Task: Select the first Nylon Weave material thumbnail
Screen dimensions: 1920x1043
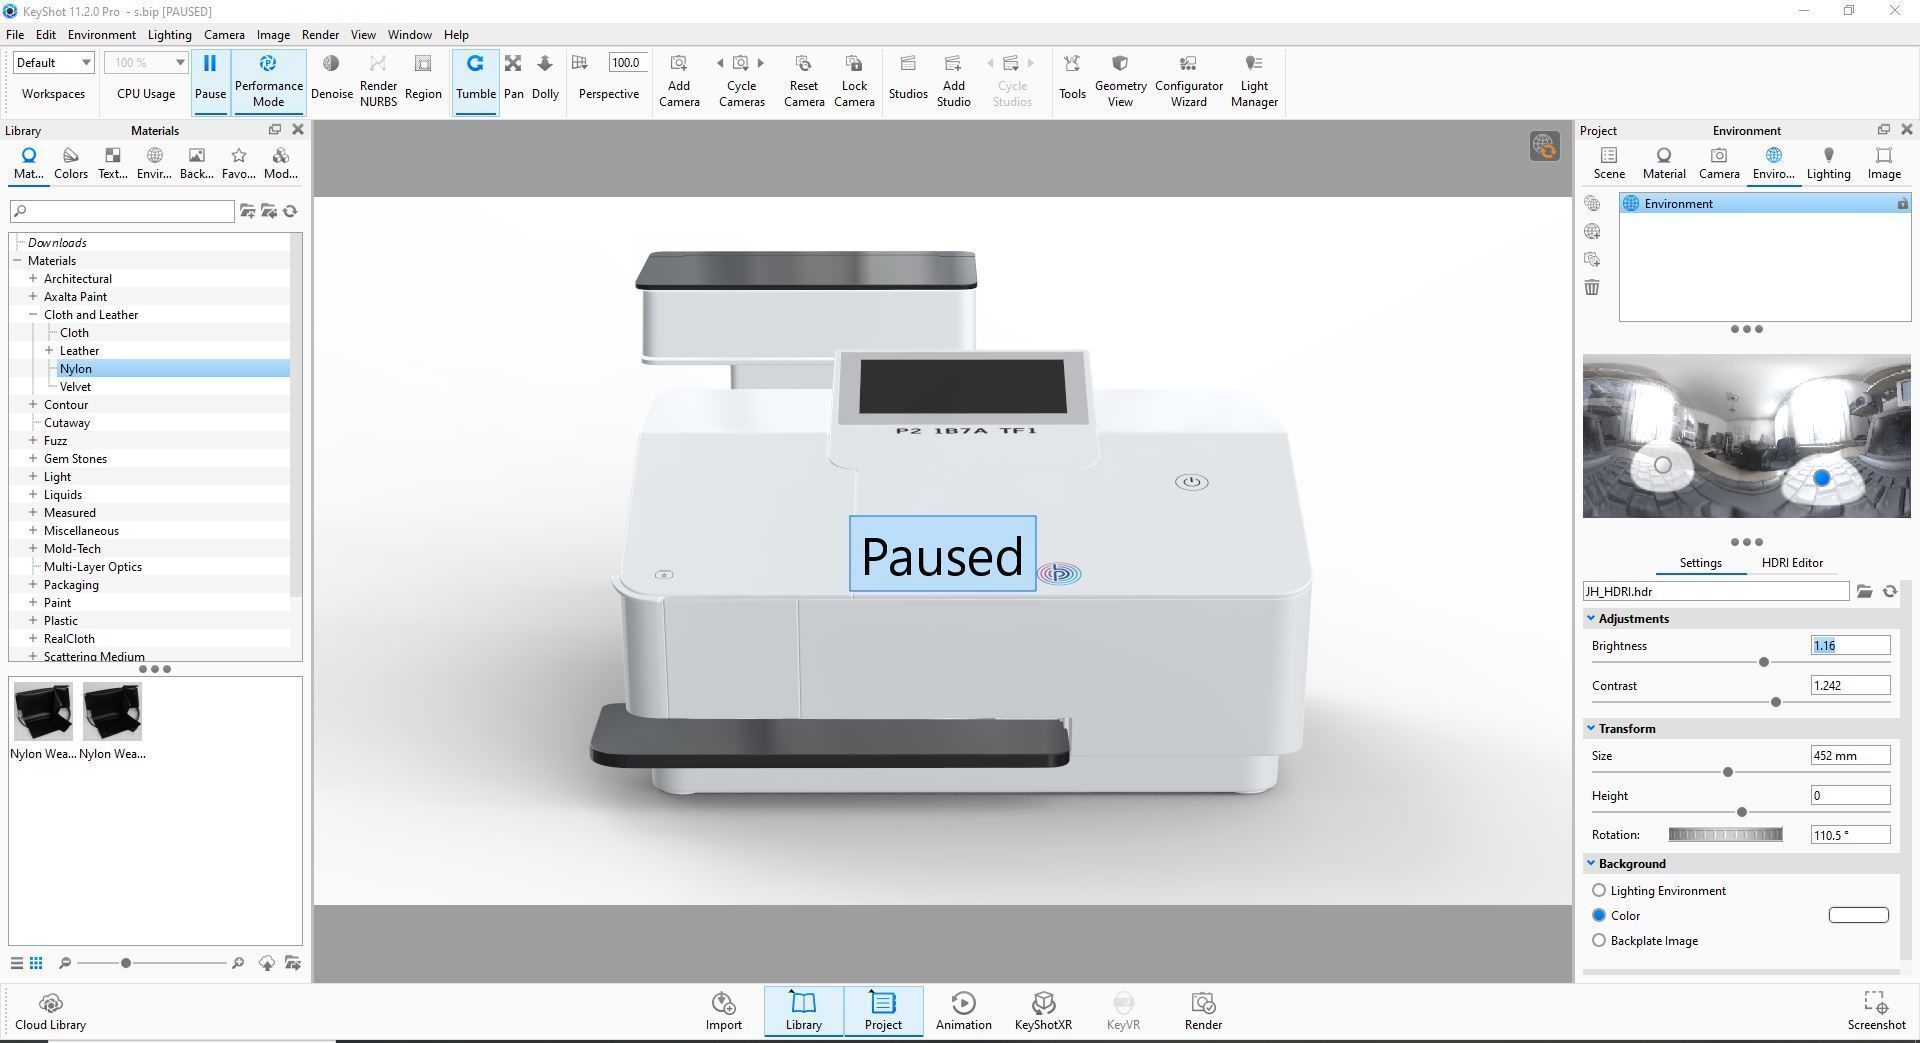Action: point(42,712)
